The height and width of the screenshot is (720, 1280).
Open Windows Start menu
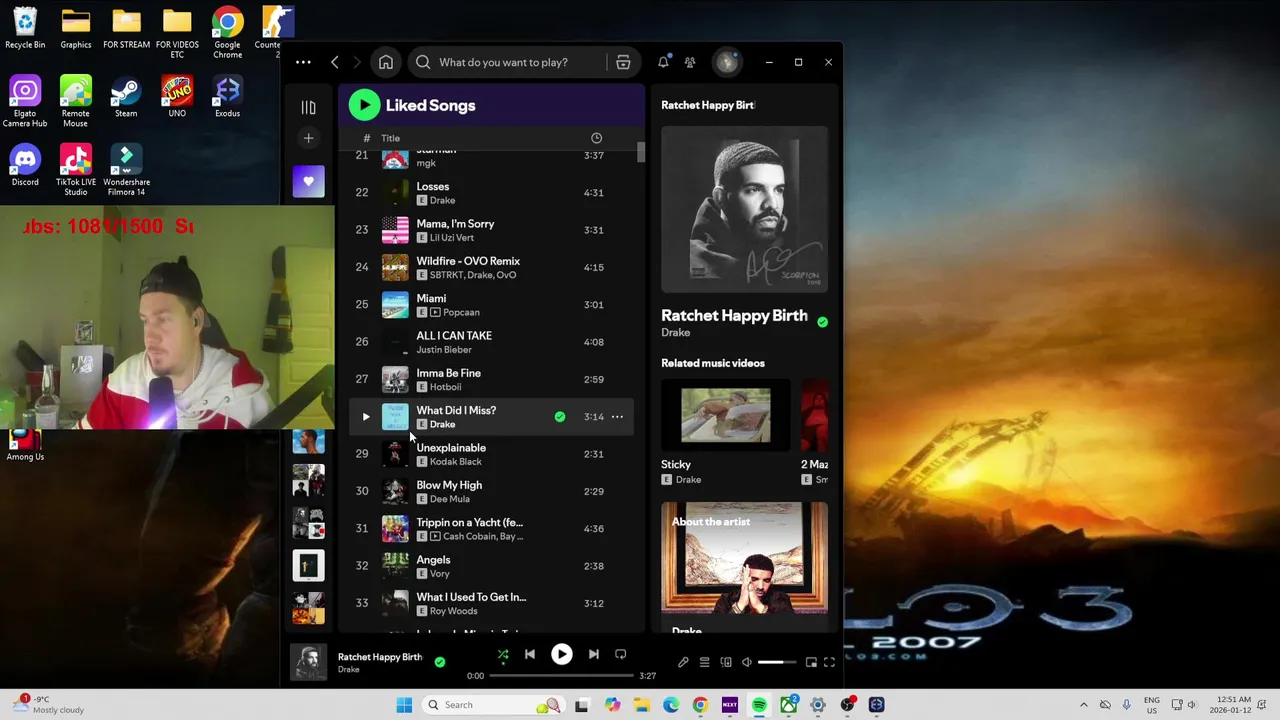point(404,705)
